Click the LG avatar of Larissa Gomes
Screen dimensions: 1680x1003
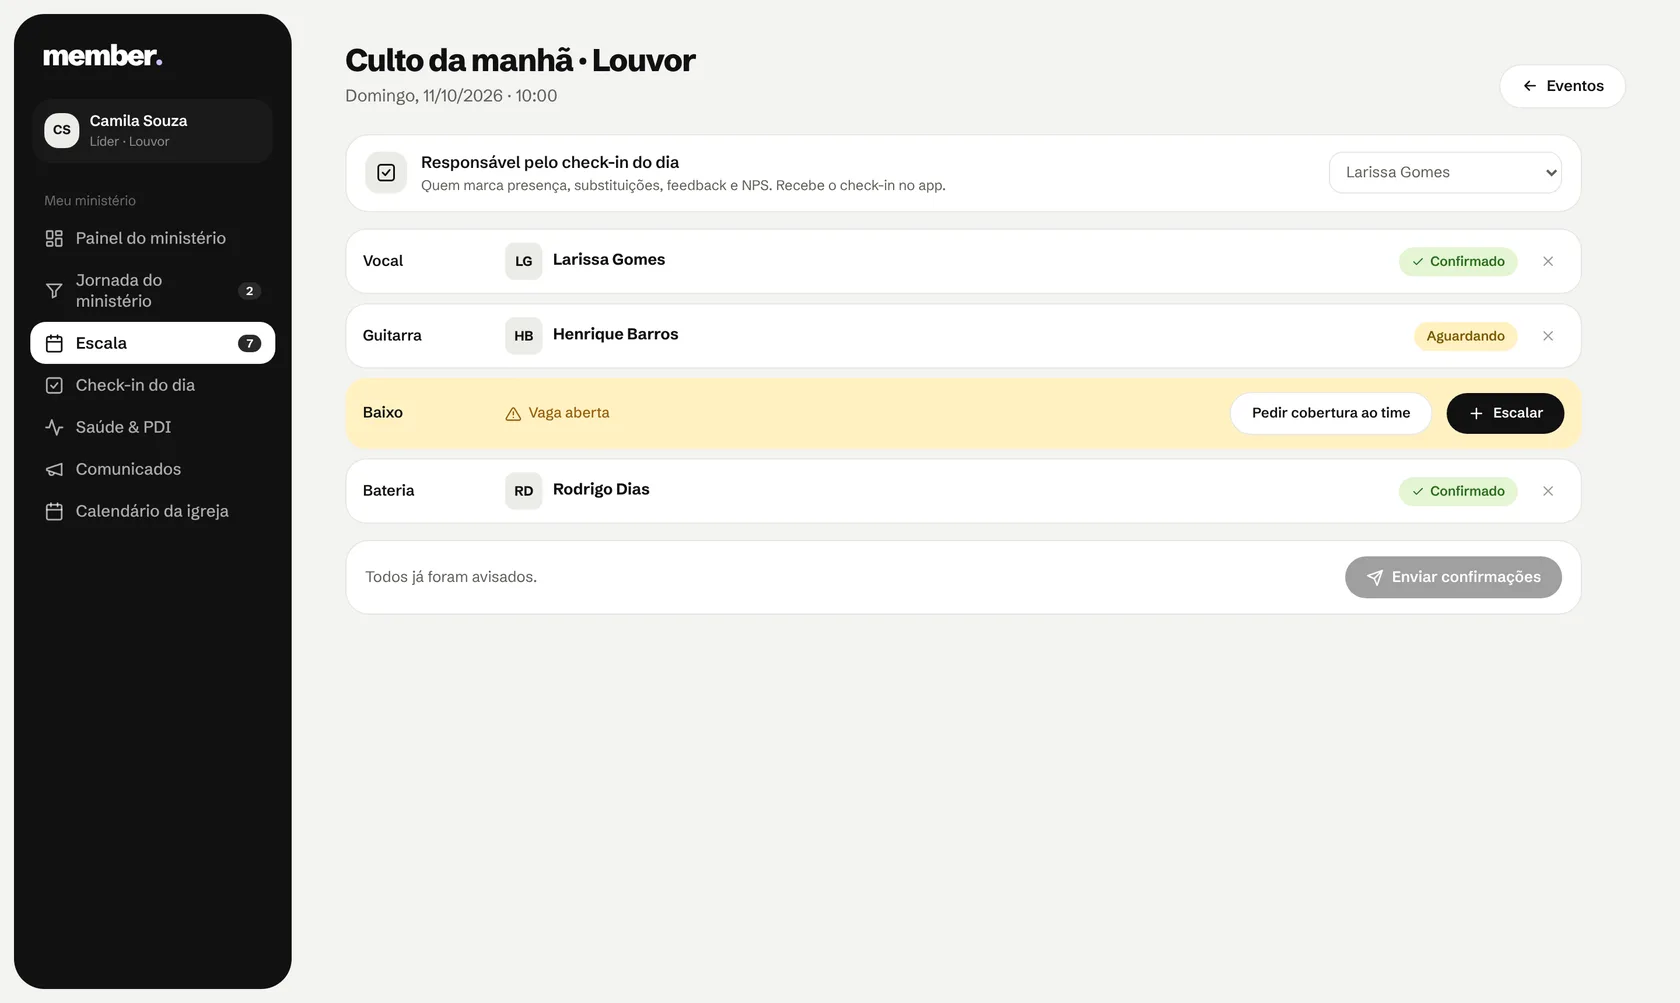[x=523, y=261]
